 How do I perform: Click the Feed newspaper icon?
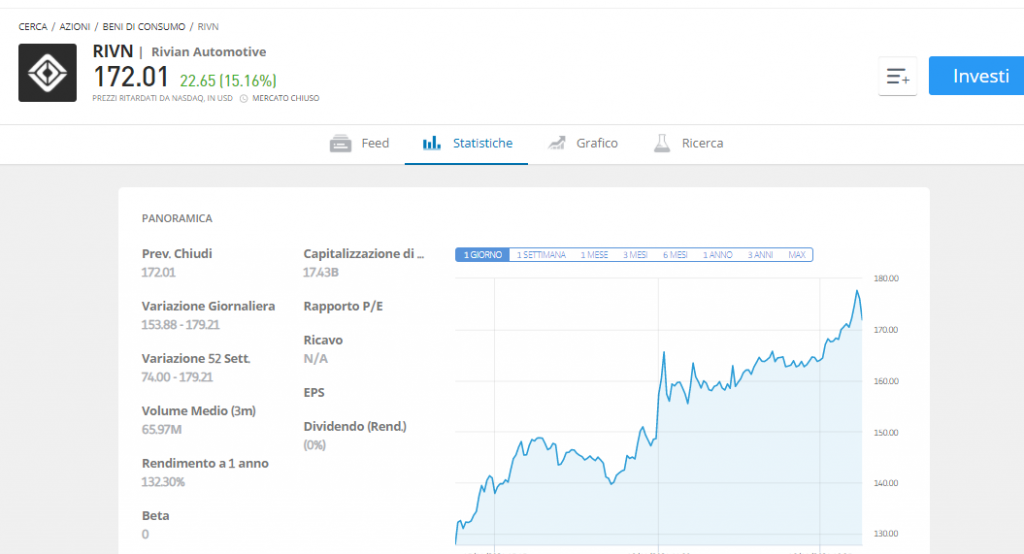tap(340, 143)
